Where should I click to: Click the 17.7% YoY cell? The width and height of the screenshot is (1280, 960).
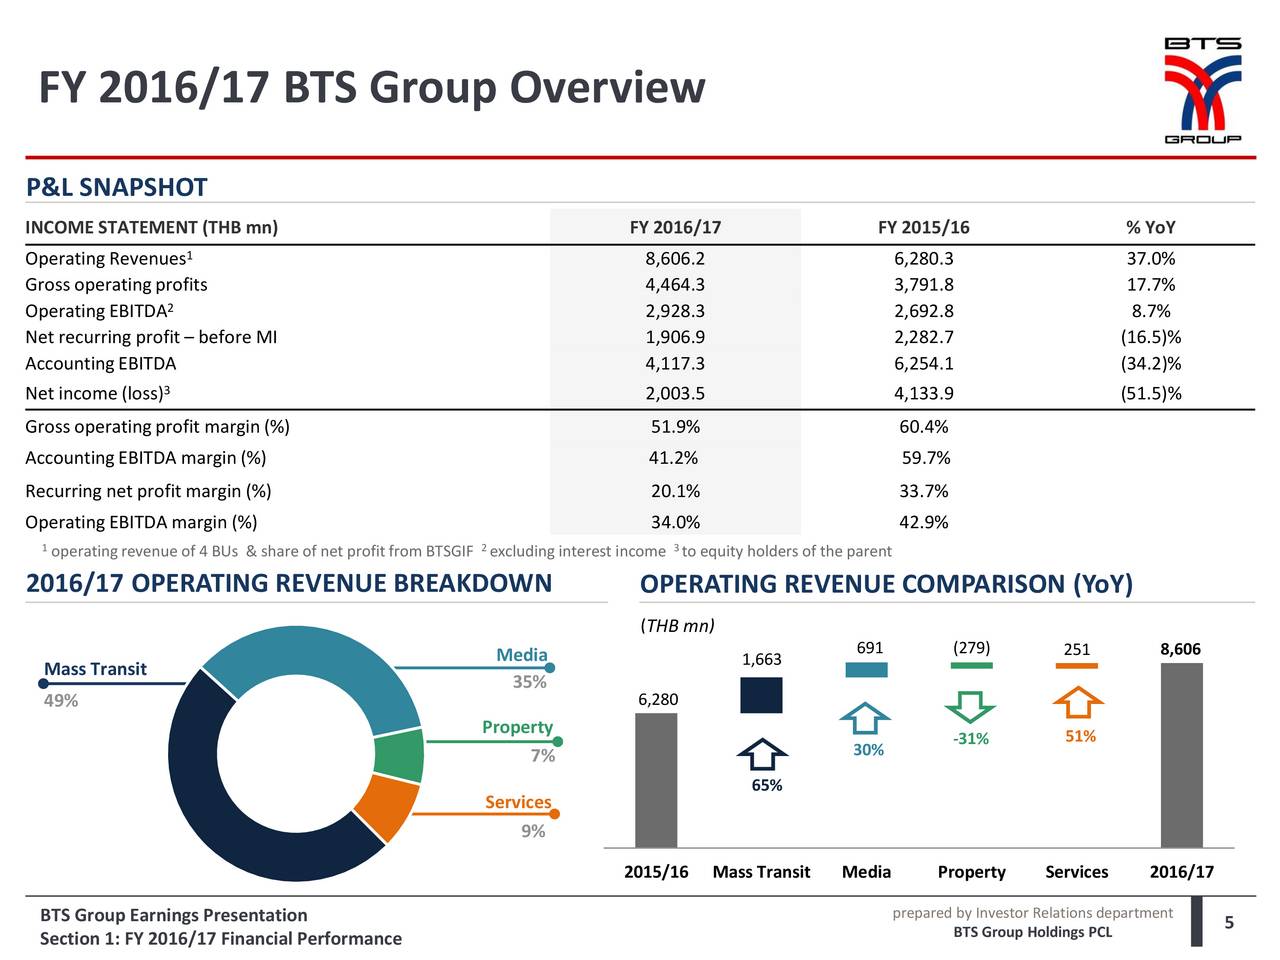click(x=1151, y=285)
